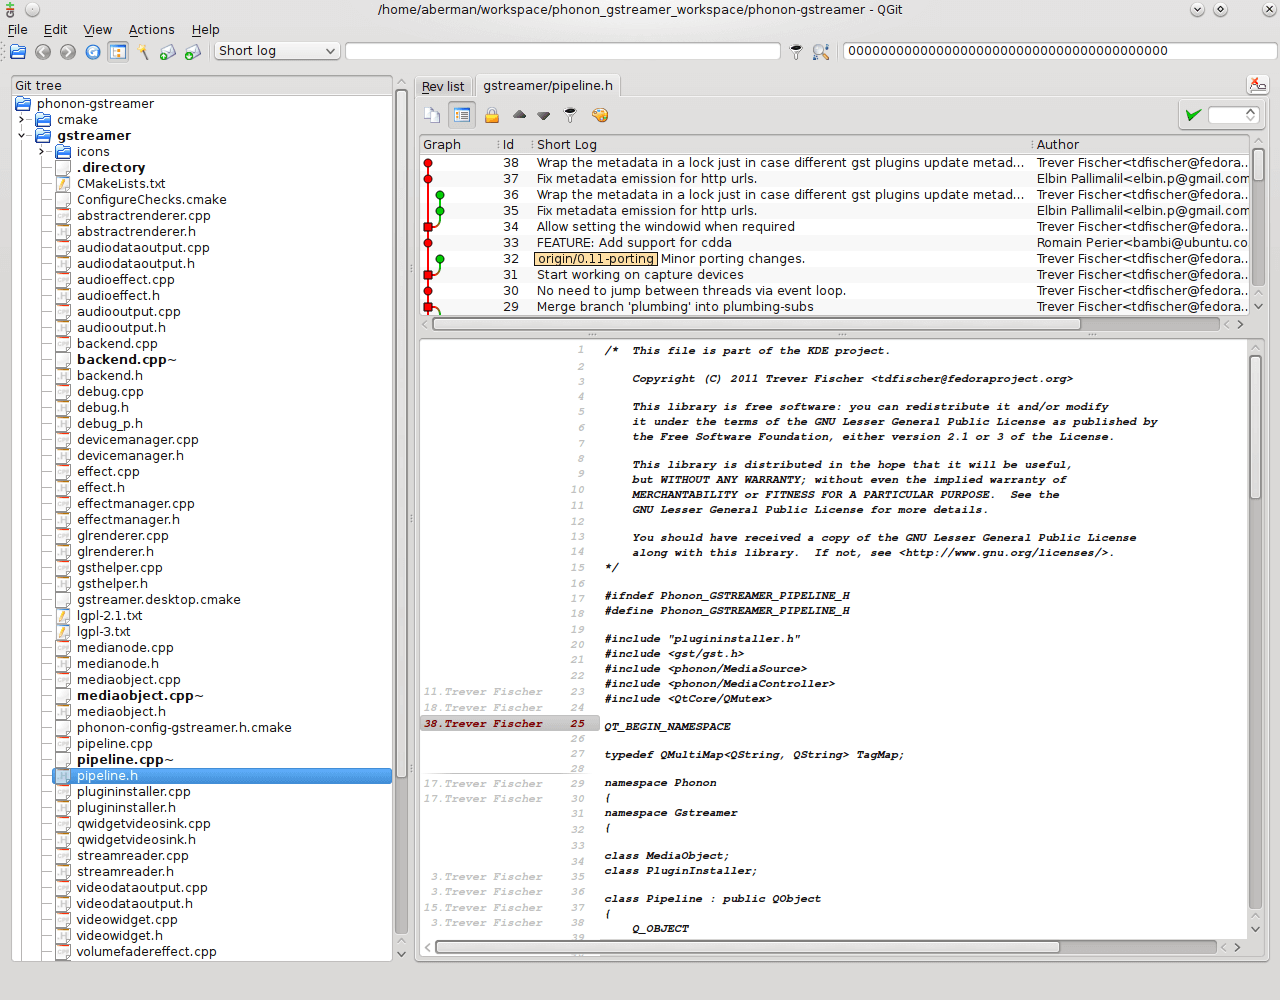1280x1000 pixels.
Task: Click the Author column header
Action: pos(1141,145)
